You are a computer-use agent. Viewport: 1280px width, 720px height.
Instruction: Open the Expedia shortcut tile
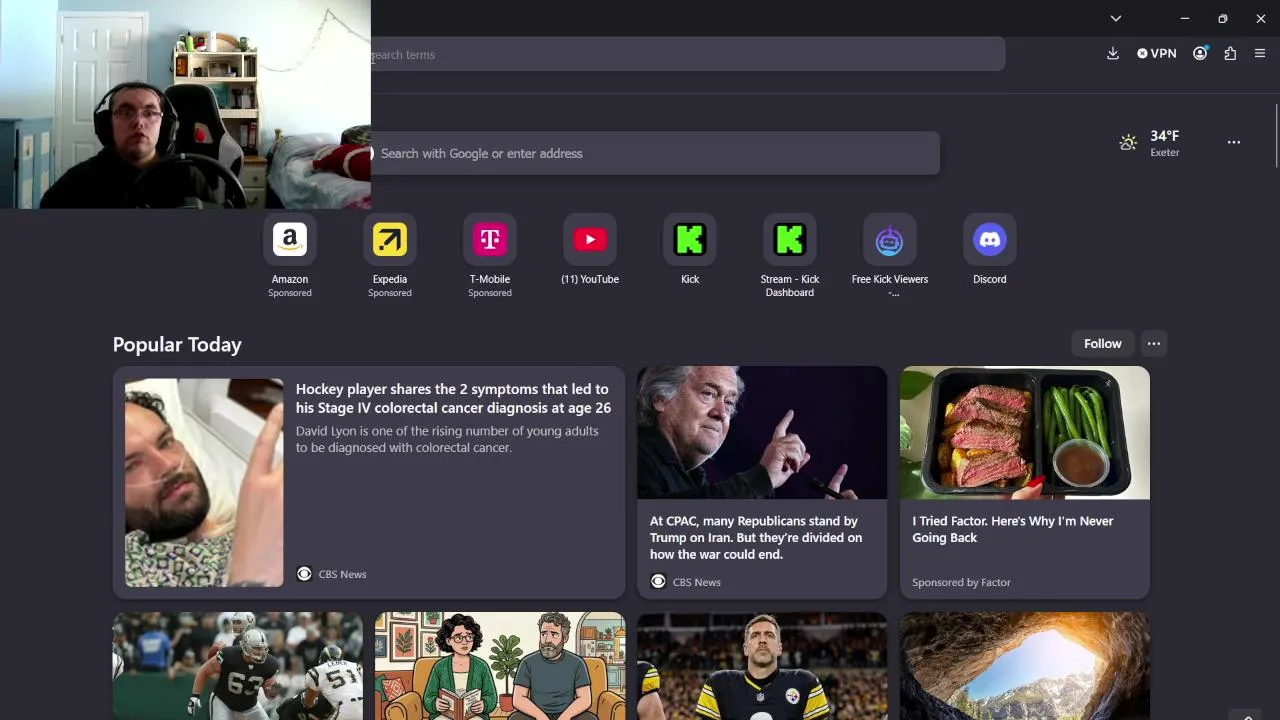(390, 240)
